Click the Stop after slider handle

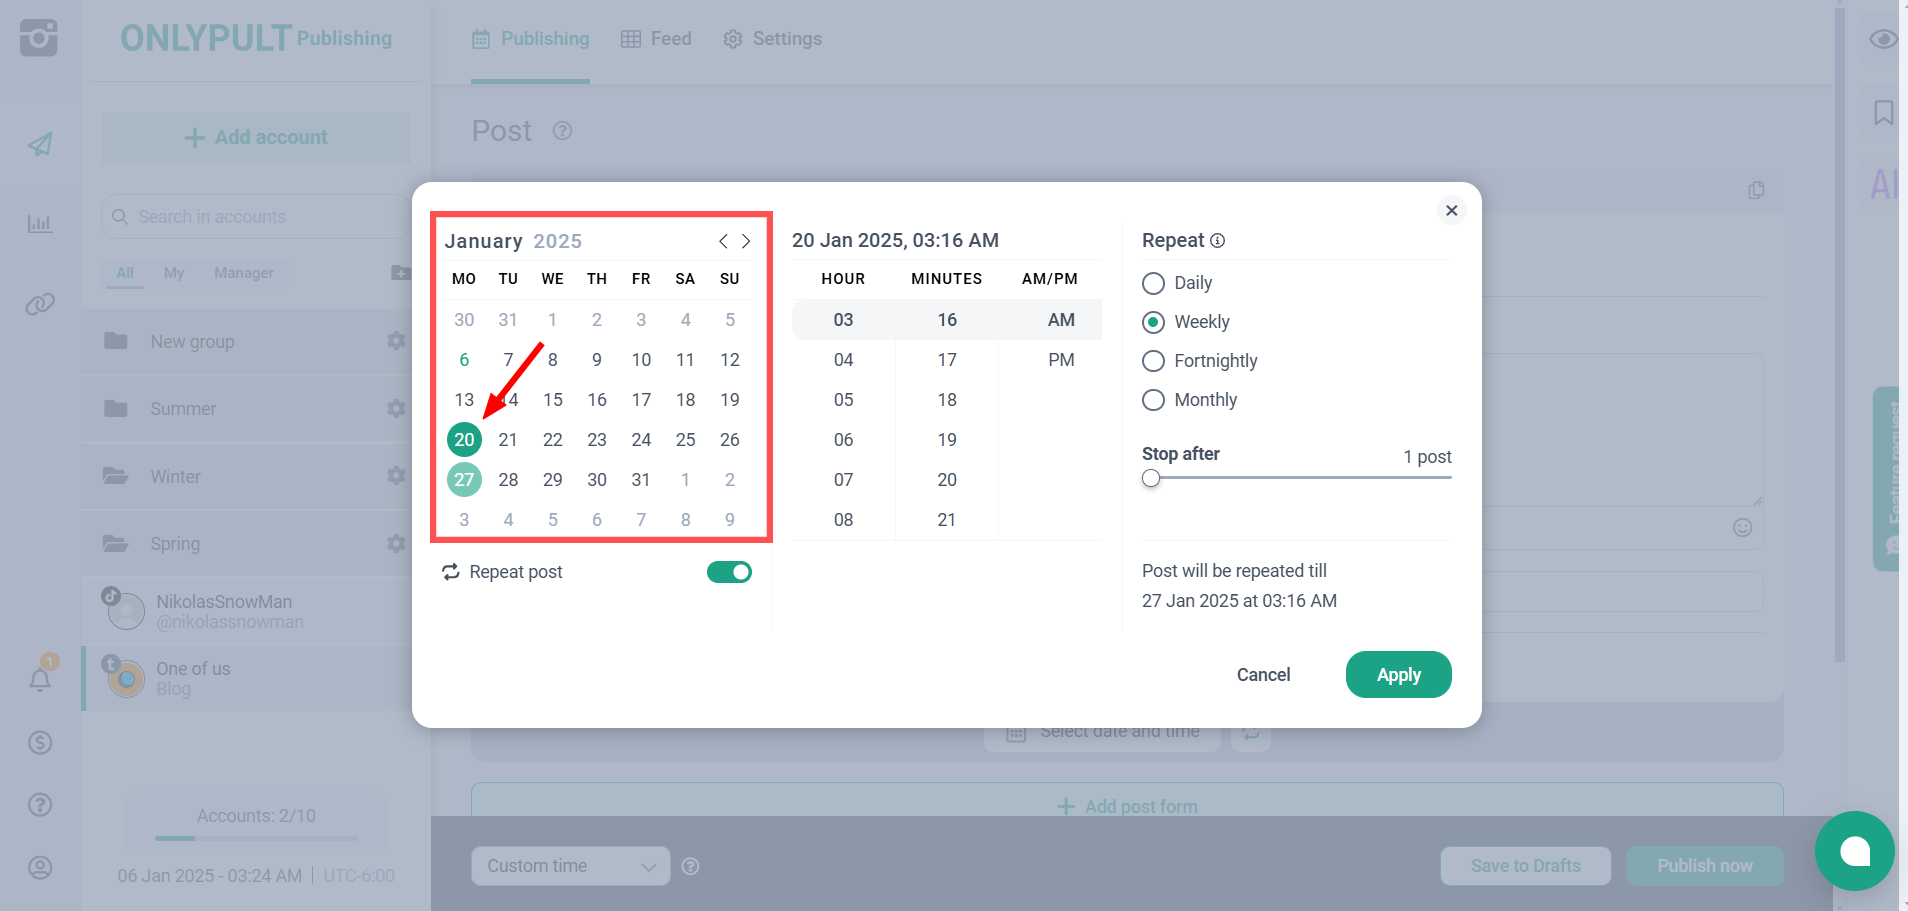coord(1151,478)
